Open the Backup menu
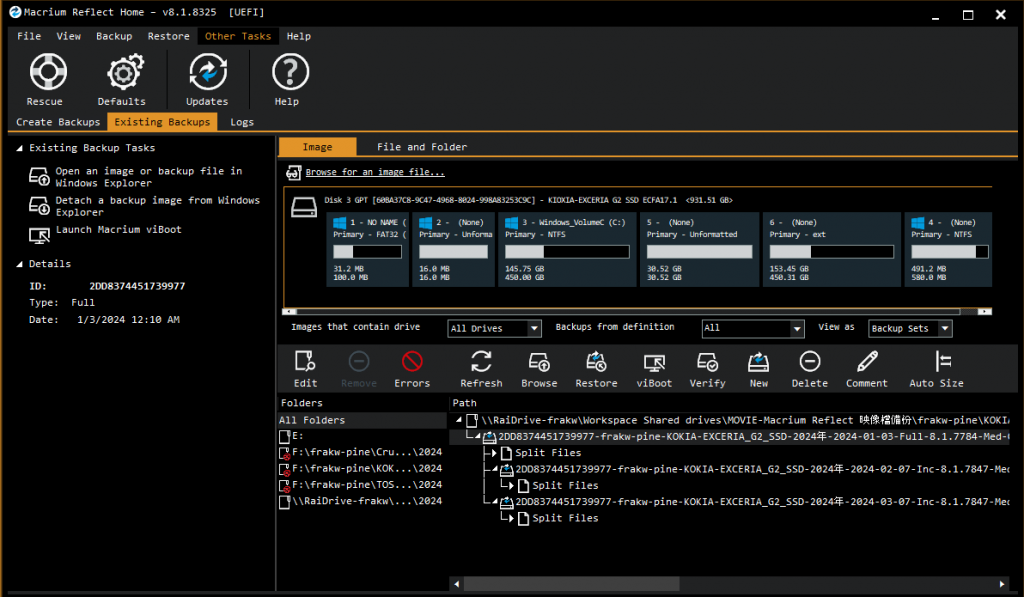Viewport: 1024px width, 597px height. 114,36
